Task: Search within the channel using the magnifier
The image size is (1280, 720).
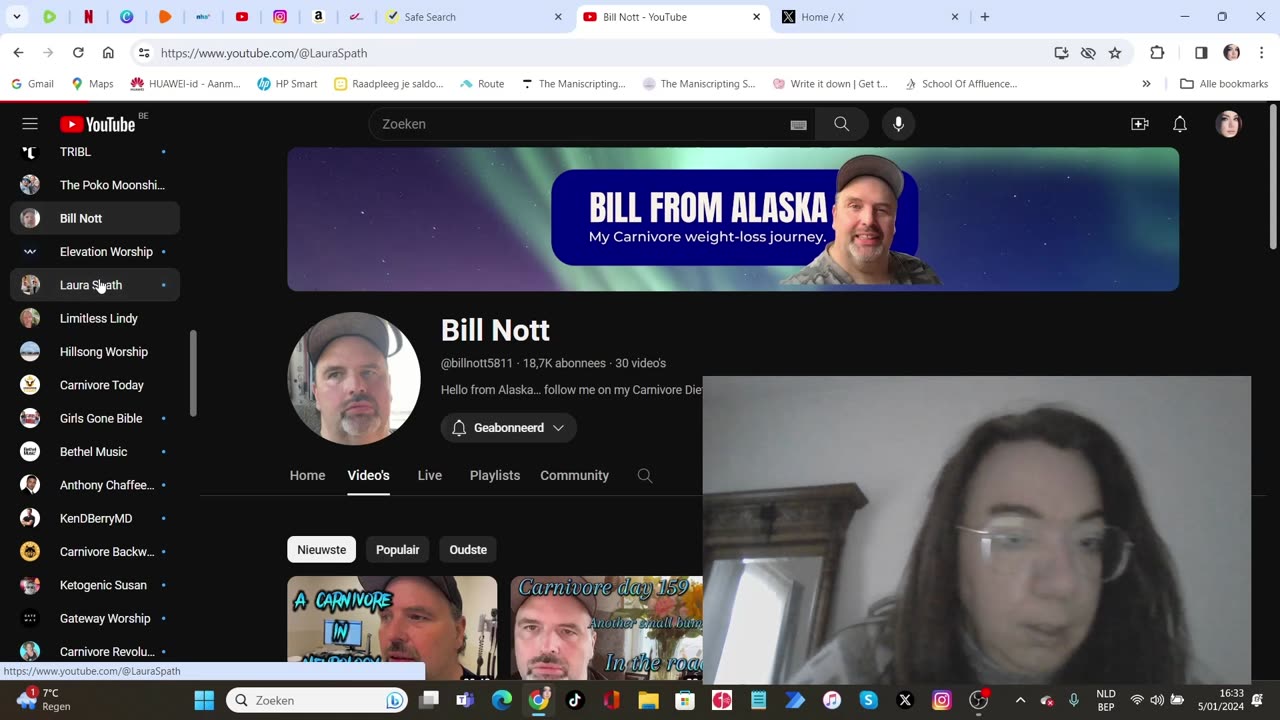Action: click(x=645, y=476)
